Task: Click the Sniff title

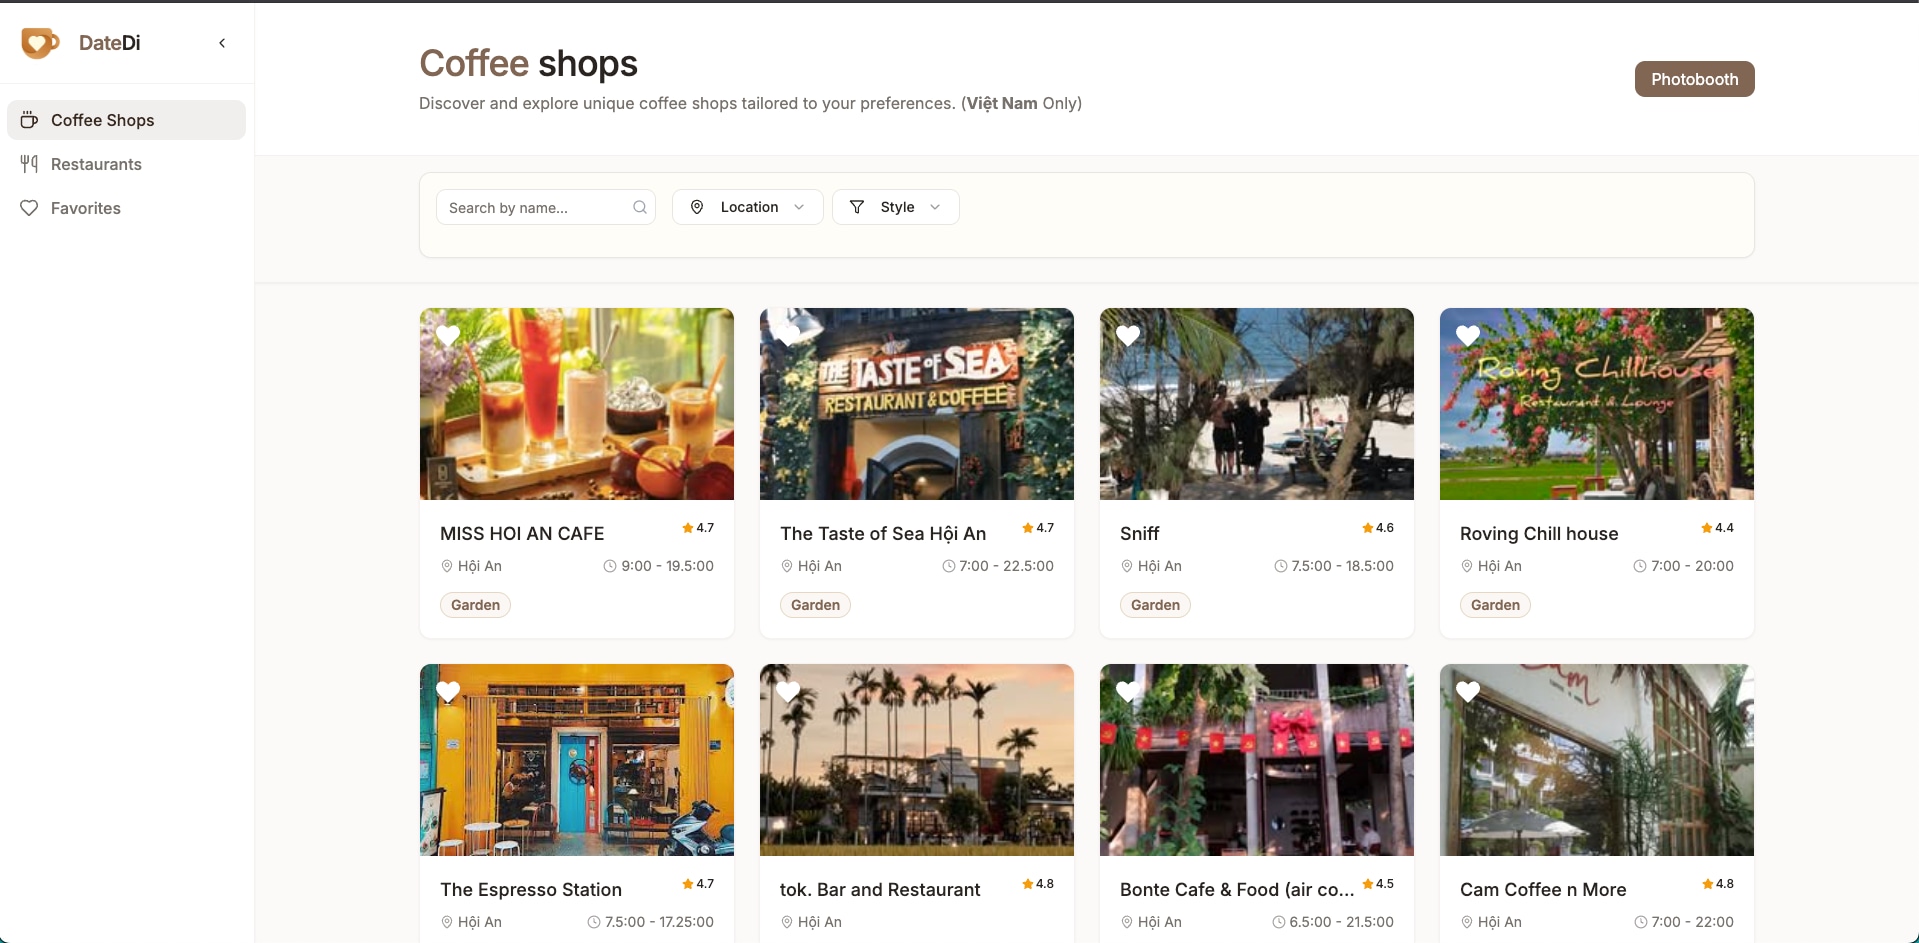Action: click(x=1140, y=534)
